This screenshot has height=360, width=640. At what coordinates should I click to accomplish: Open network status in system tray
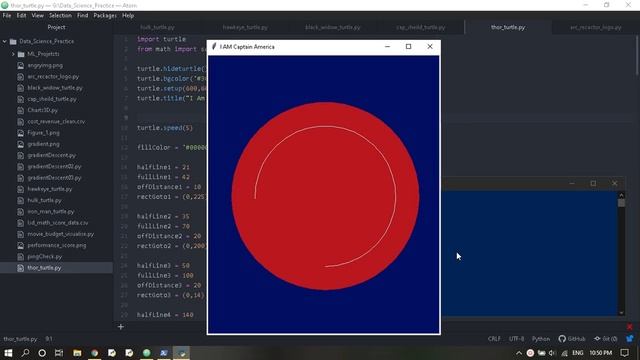pyautogui.click(x=564, y=353)
